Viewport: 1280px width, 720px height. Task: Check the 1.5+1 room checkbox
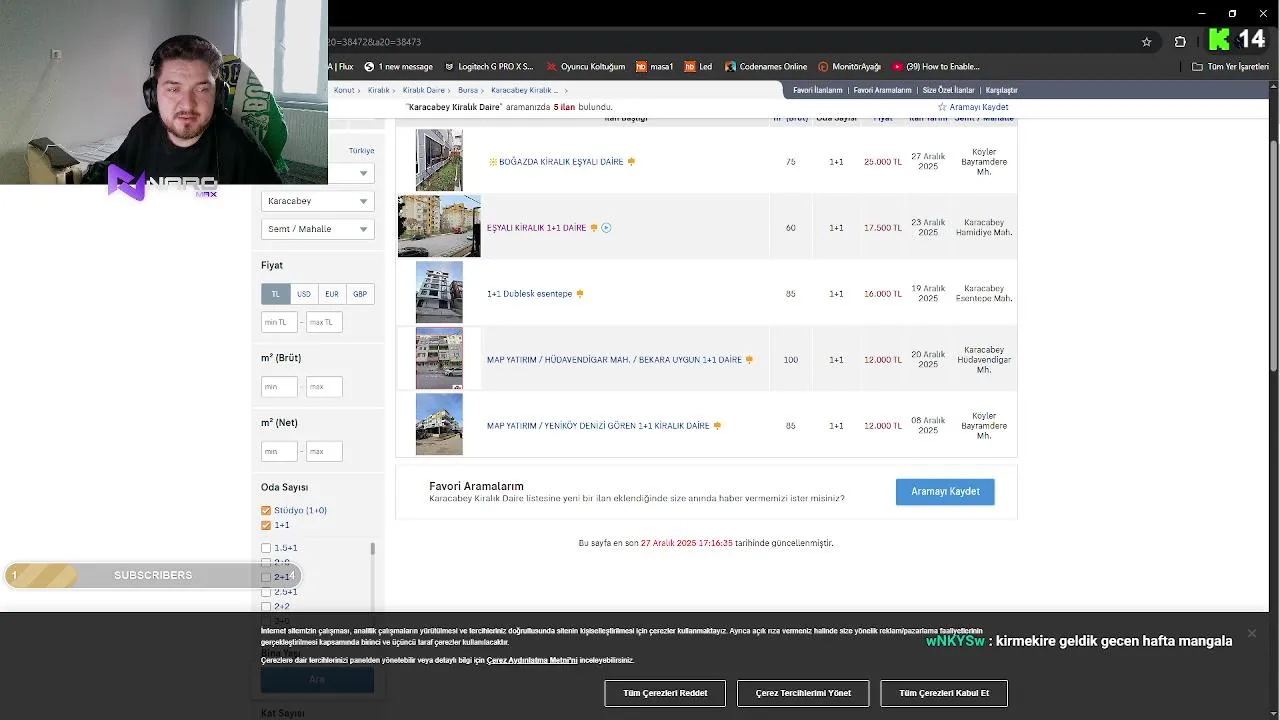[266, 548]
